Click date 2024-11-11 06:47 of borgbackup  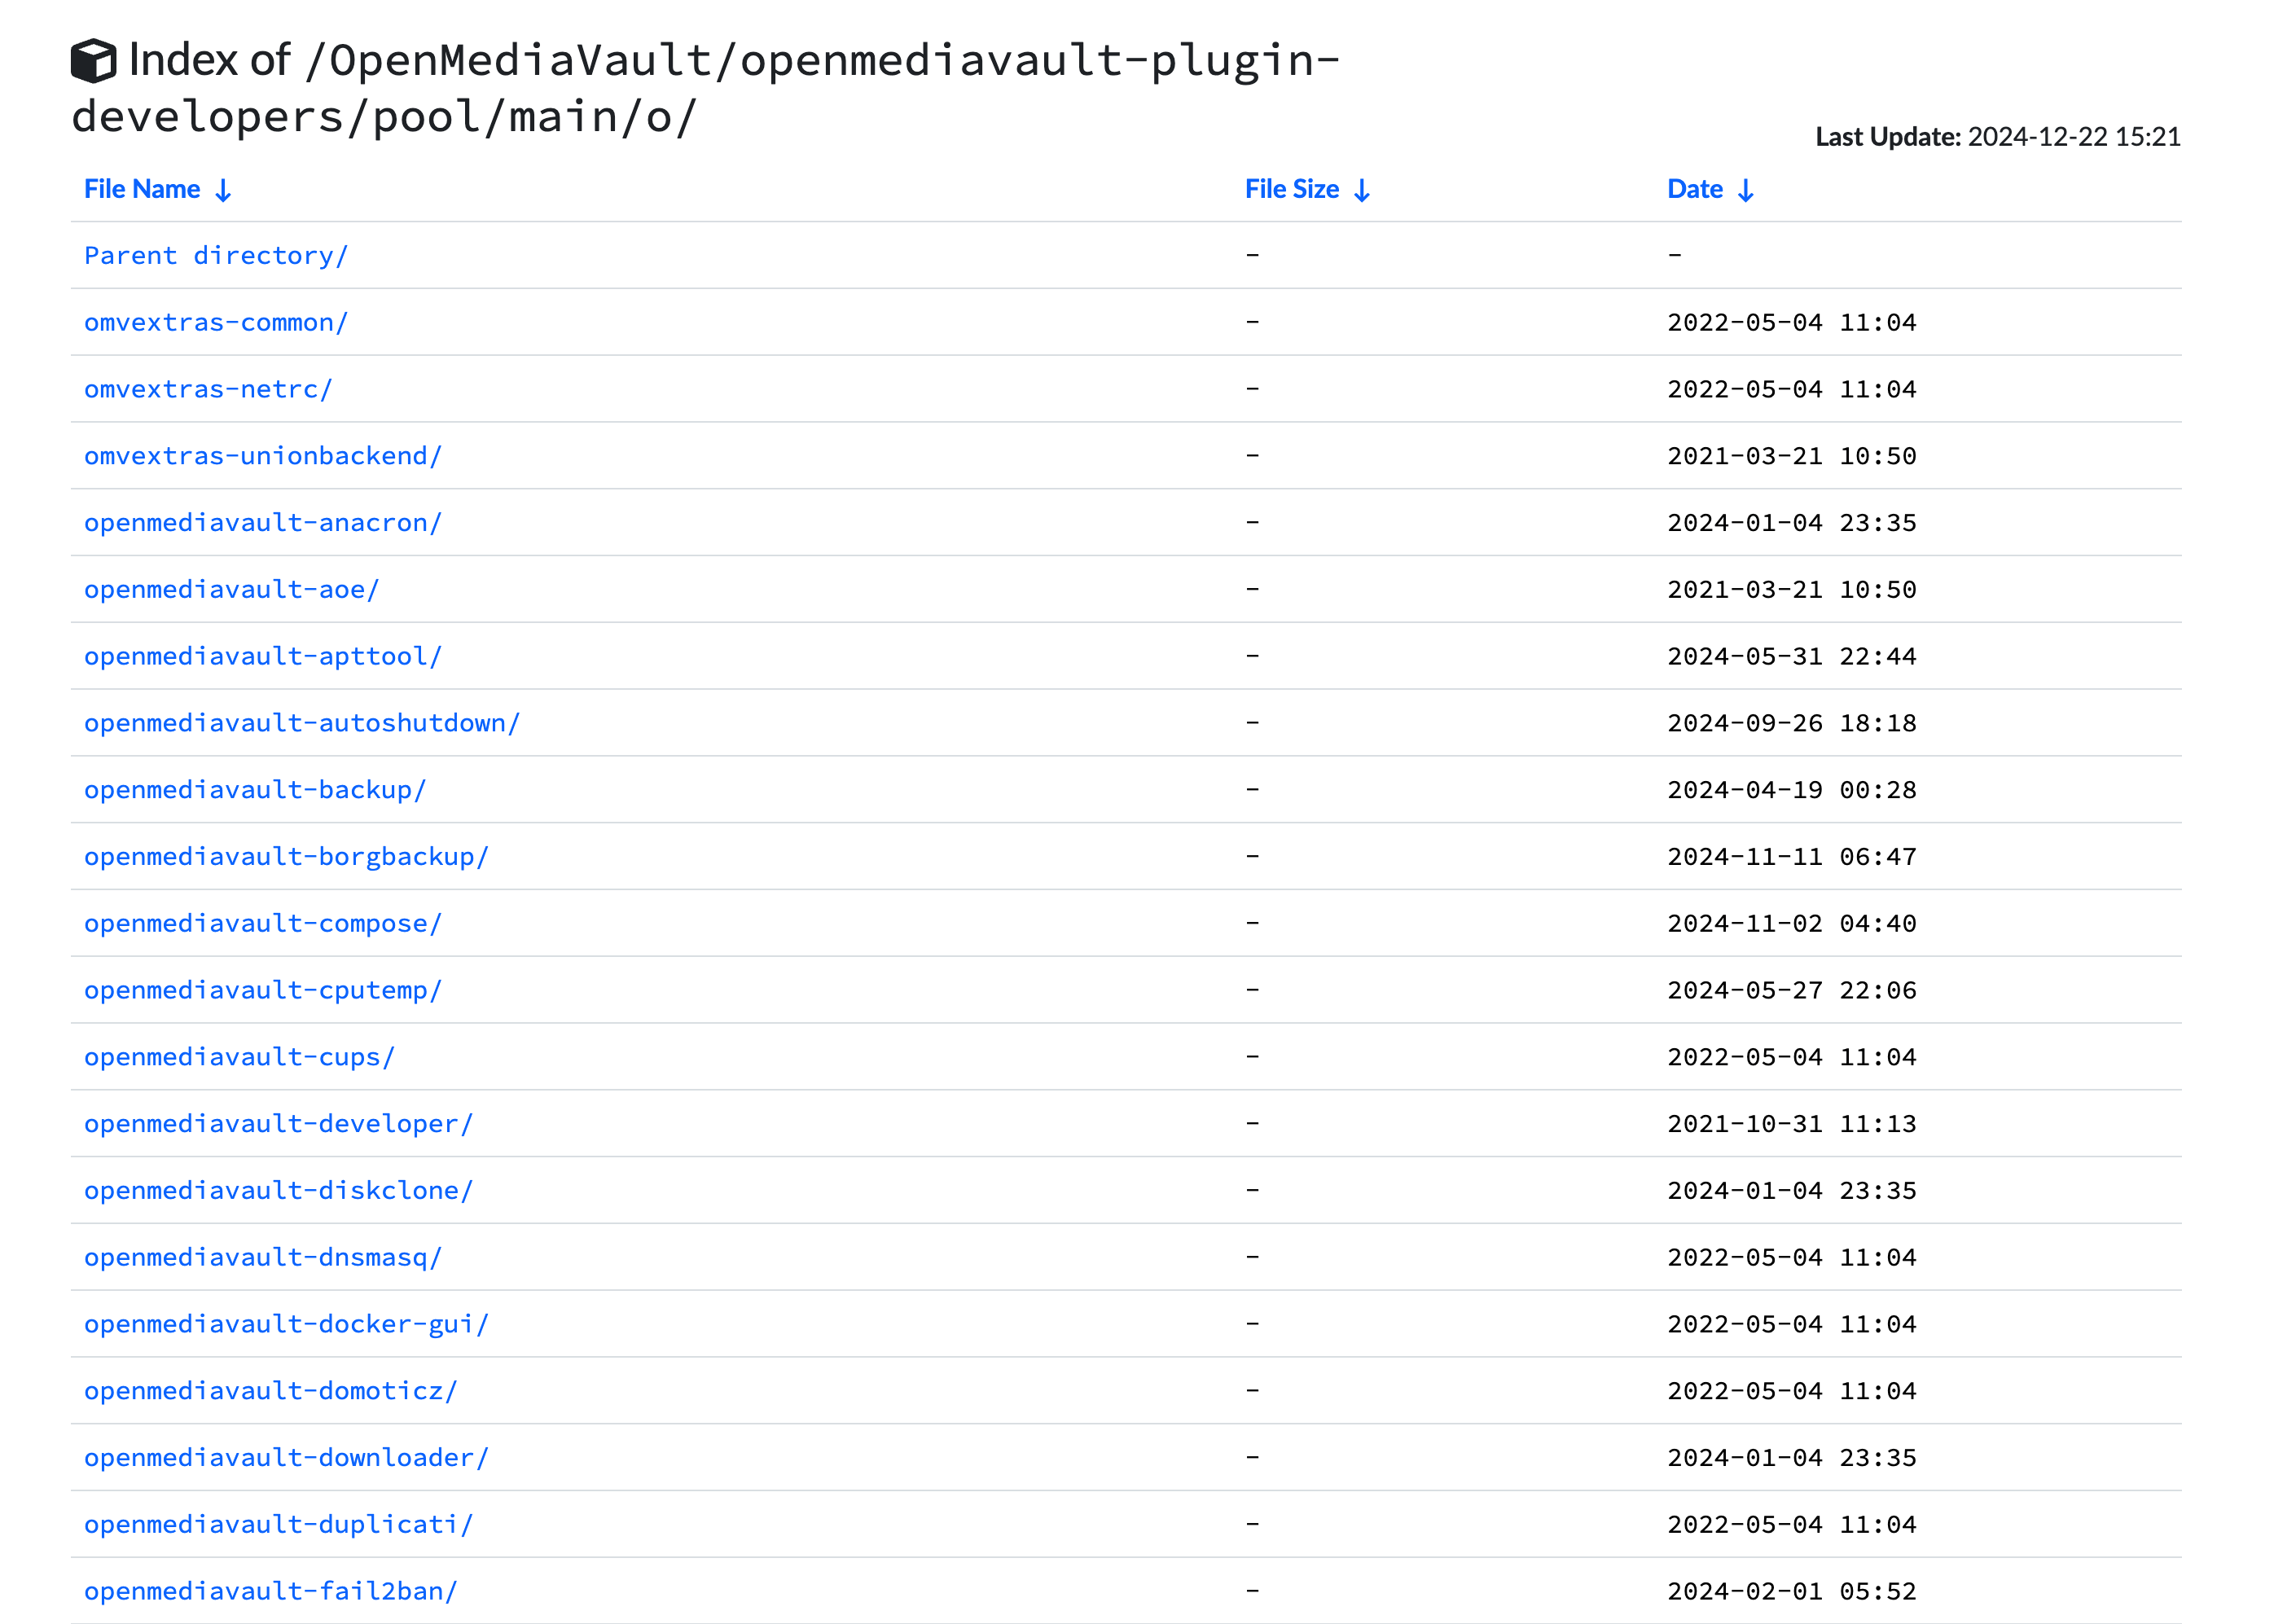point(1792,857)
